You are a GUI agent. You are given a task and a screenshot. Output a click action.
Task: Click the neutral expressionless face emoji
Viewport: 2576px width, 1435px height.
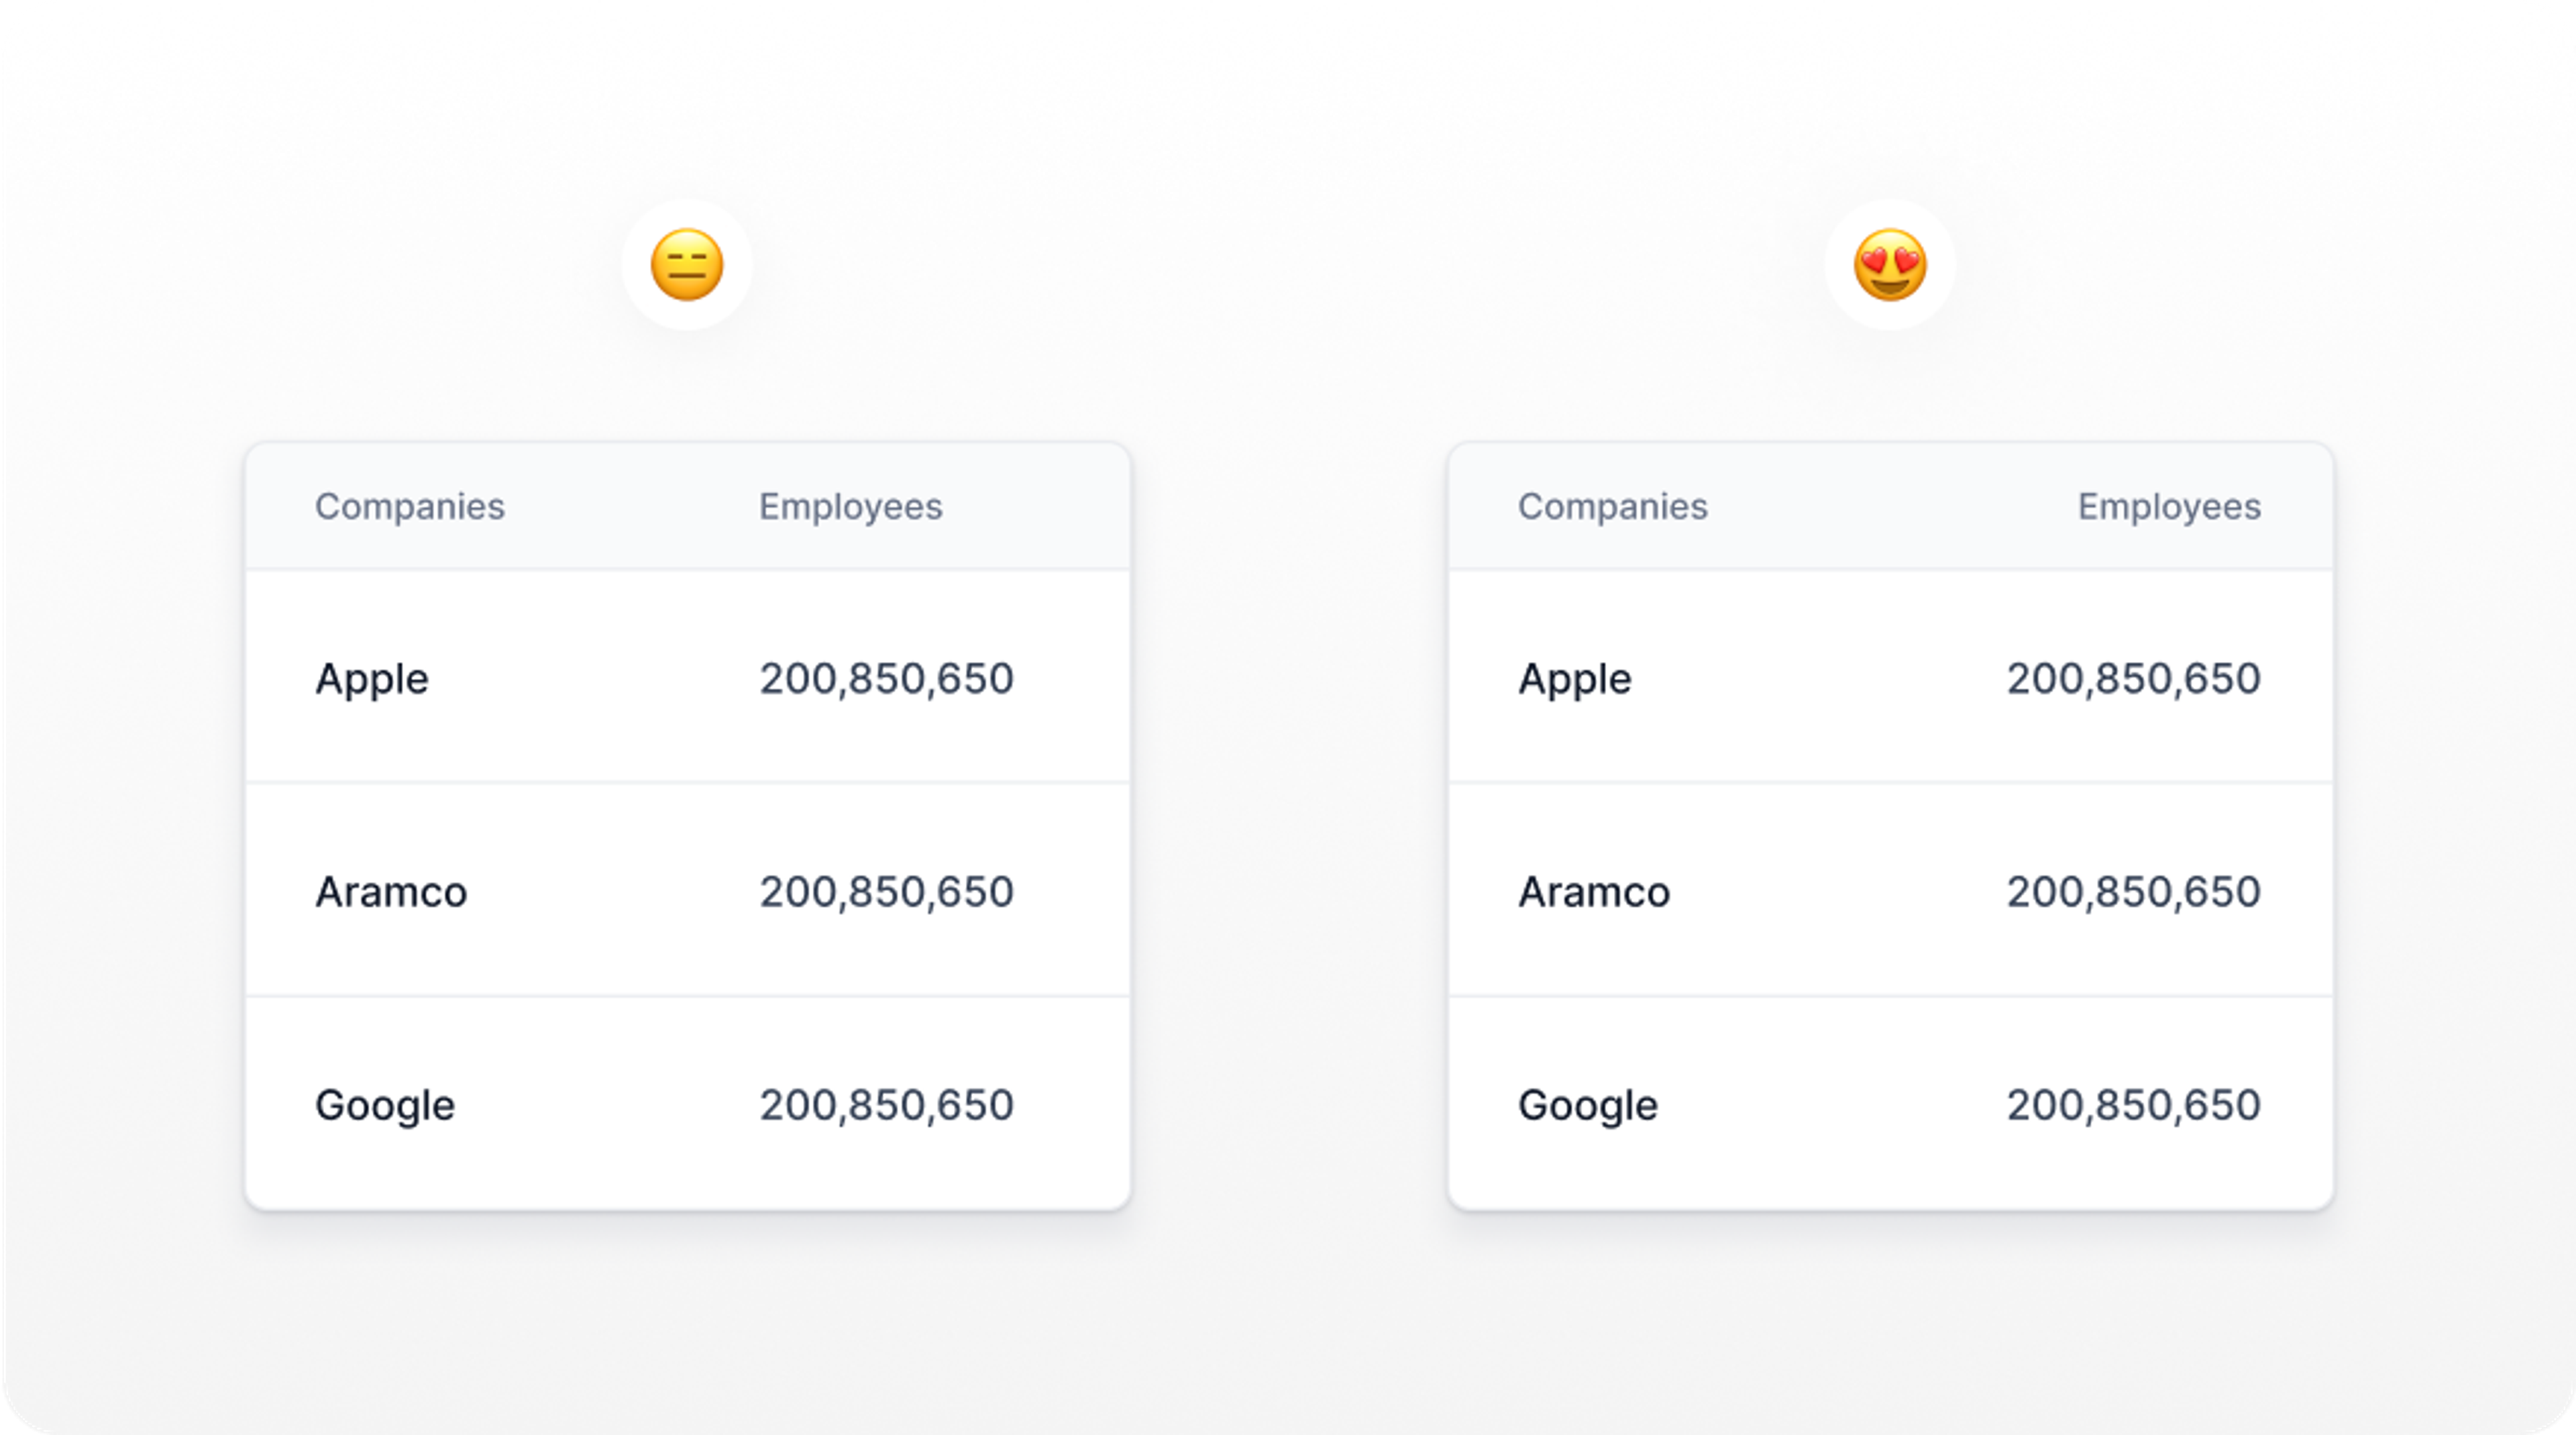[687, 265]
